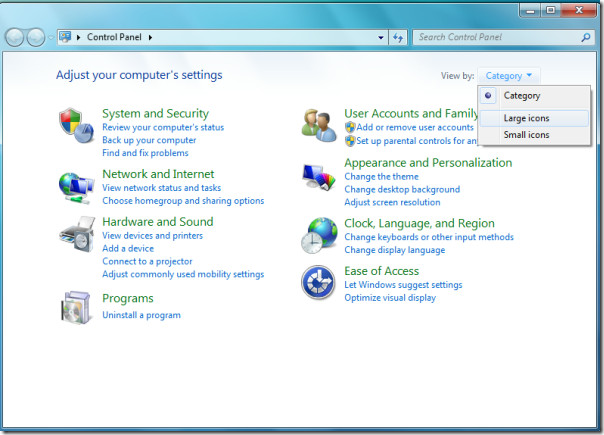This screenshot has height=435, width=604.
Task: Choose Small icons from view menu
Action: point(534,135)
